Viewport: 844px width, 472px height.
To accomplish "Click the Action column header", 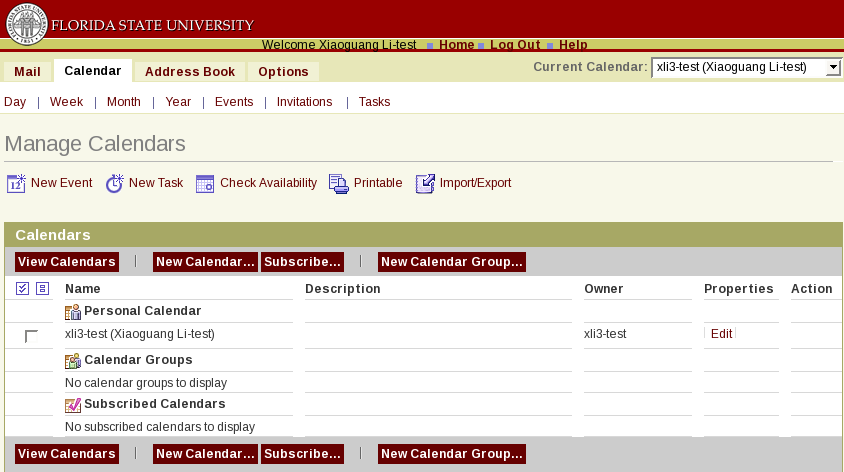I will 812,289.
